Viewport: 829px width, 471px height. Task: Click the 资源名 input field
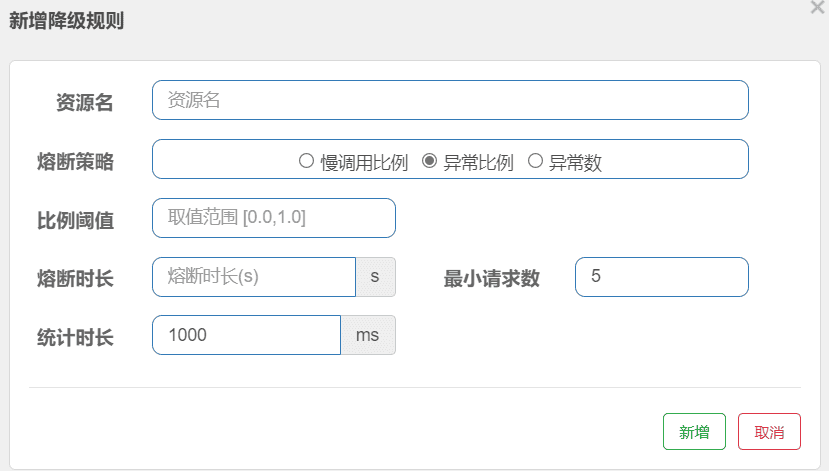[450, 100]
